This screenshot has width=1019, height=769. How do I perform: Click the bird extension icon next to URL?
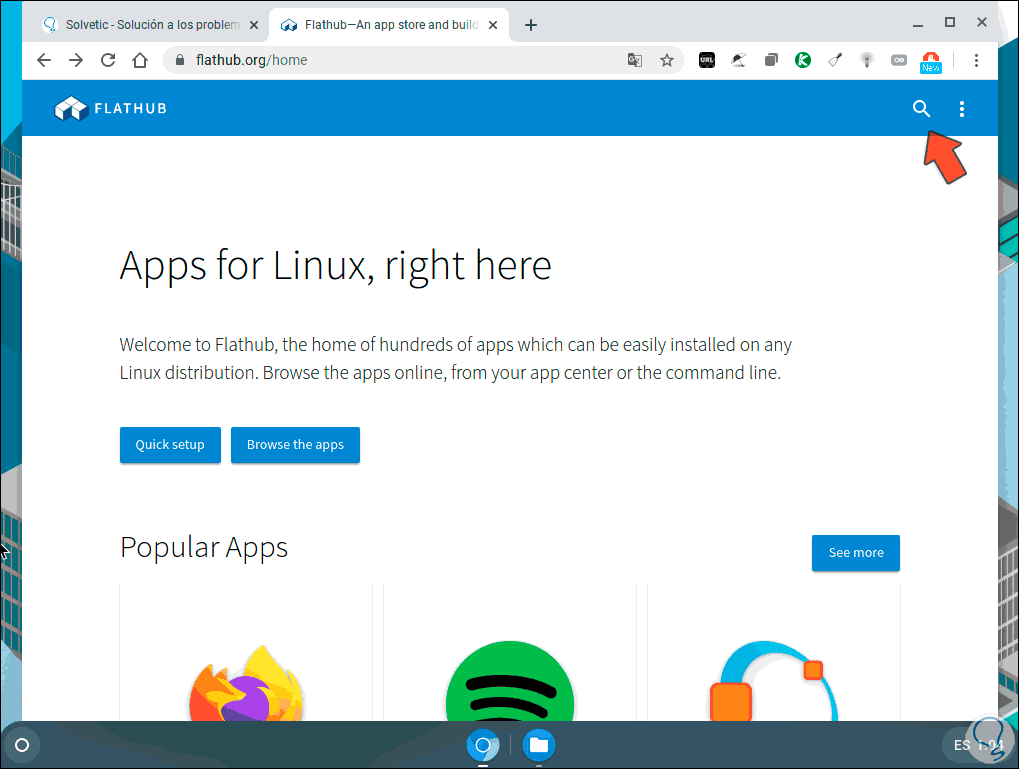(x=739, y=60)
